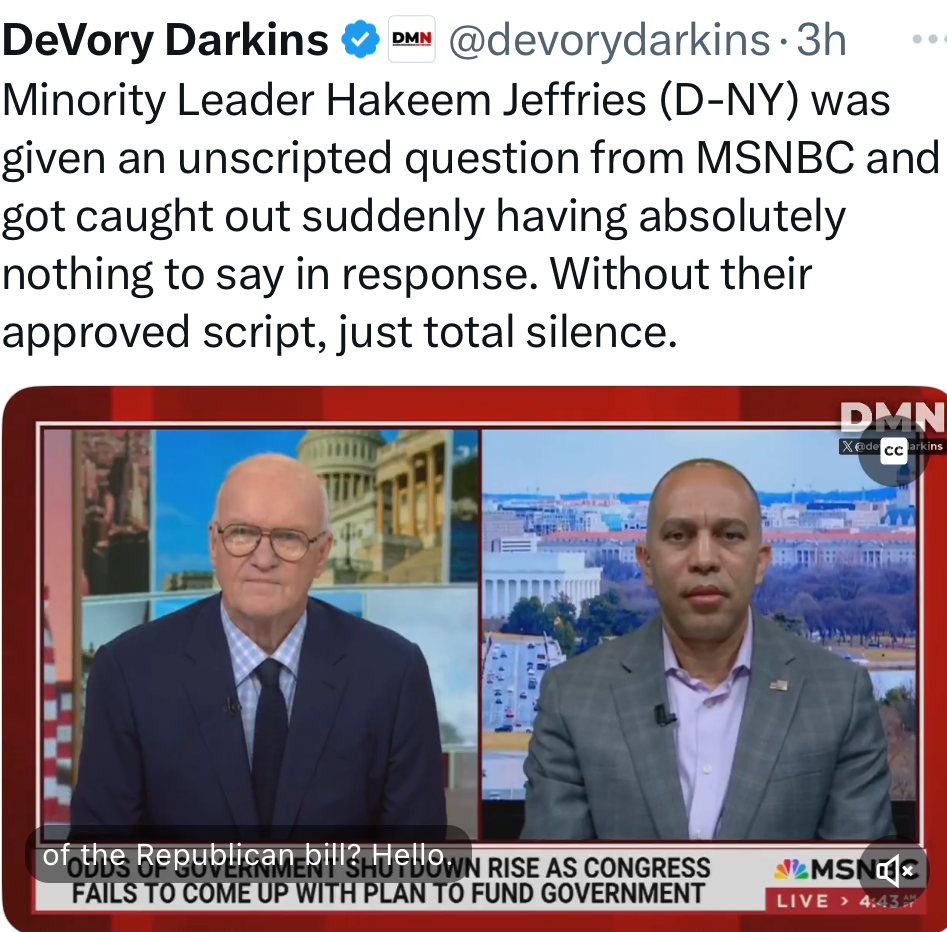Viewport: 947px width, 932px height.
Task: Open the DeVory Darkins profile name
Action: pos(165,40)
